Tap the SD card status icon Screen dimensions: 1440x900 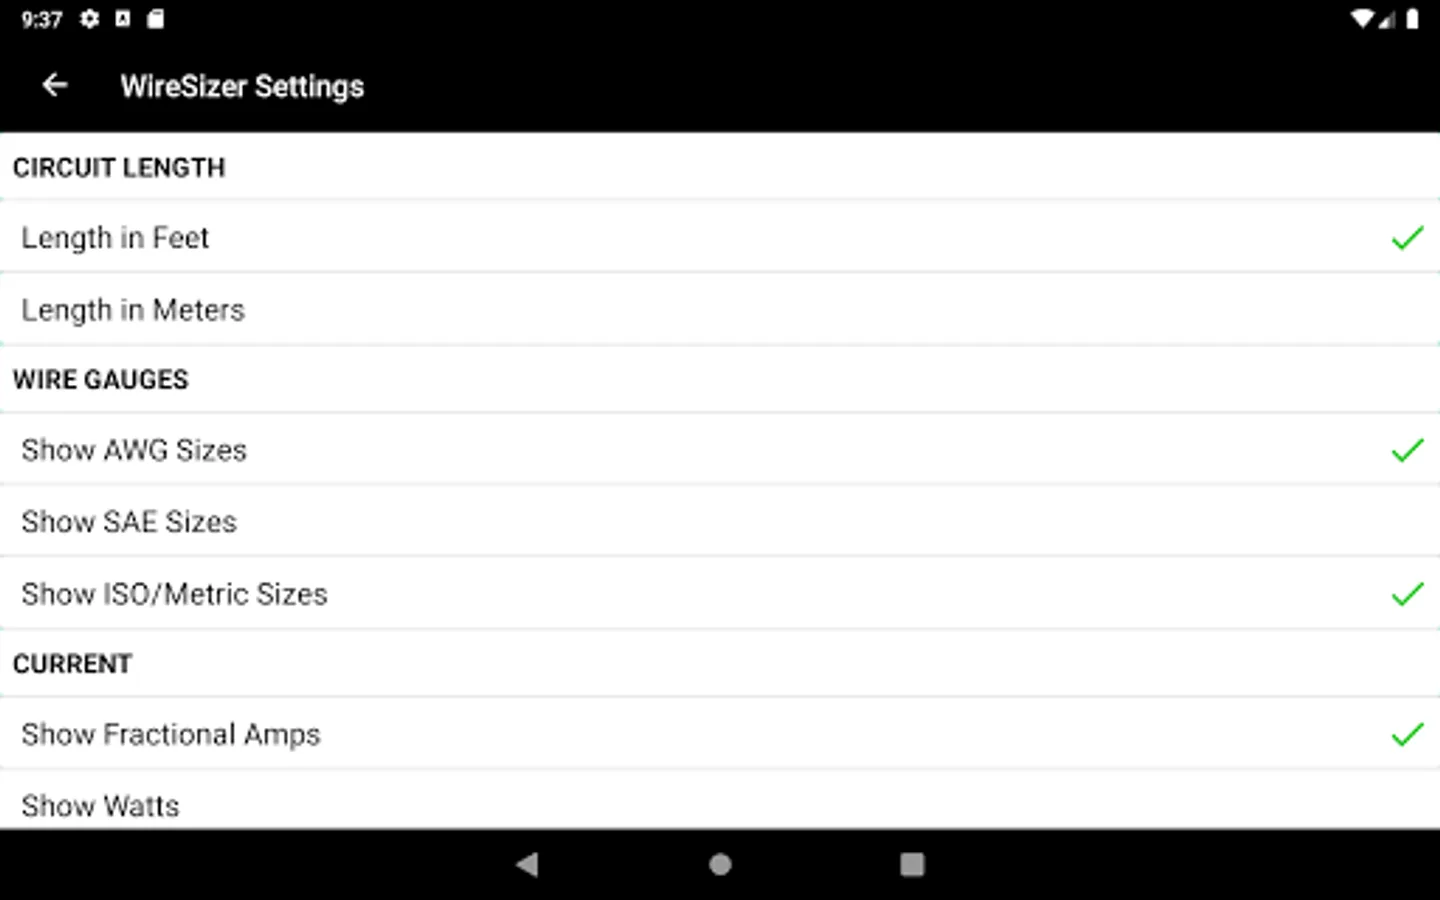155,19
